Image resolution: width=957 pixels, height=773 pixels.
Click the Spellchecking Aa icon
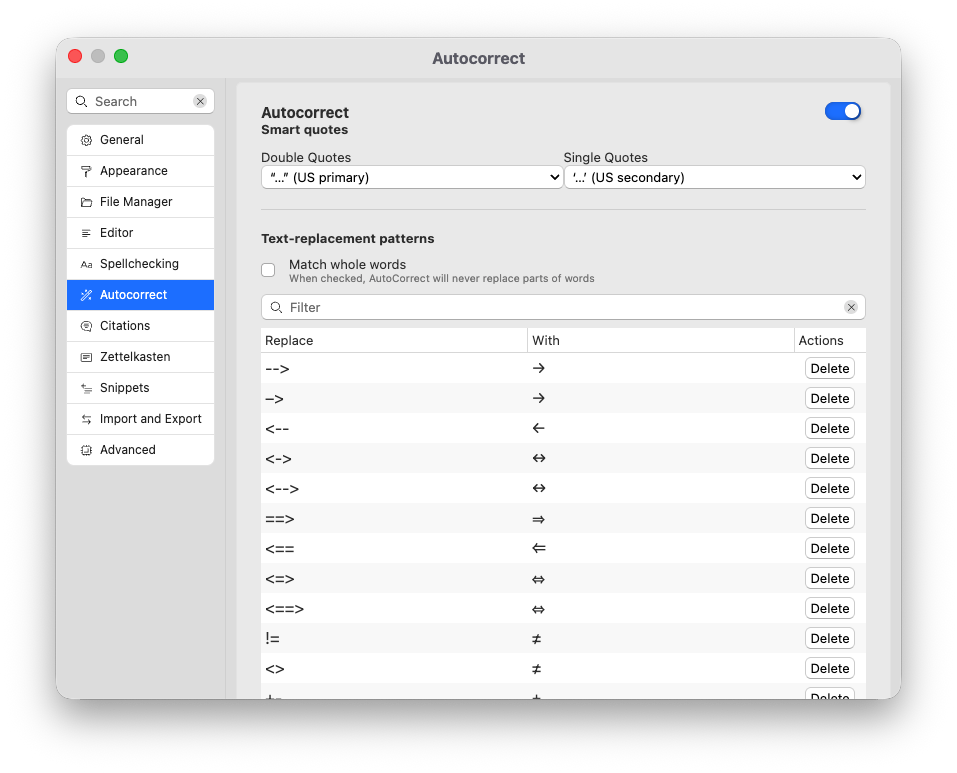pyautogui.click(x=86, y=265)
